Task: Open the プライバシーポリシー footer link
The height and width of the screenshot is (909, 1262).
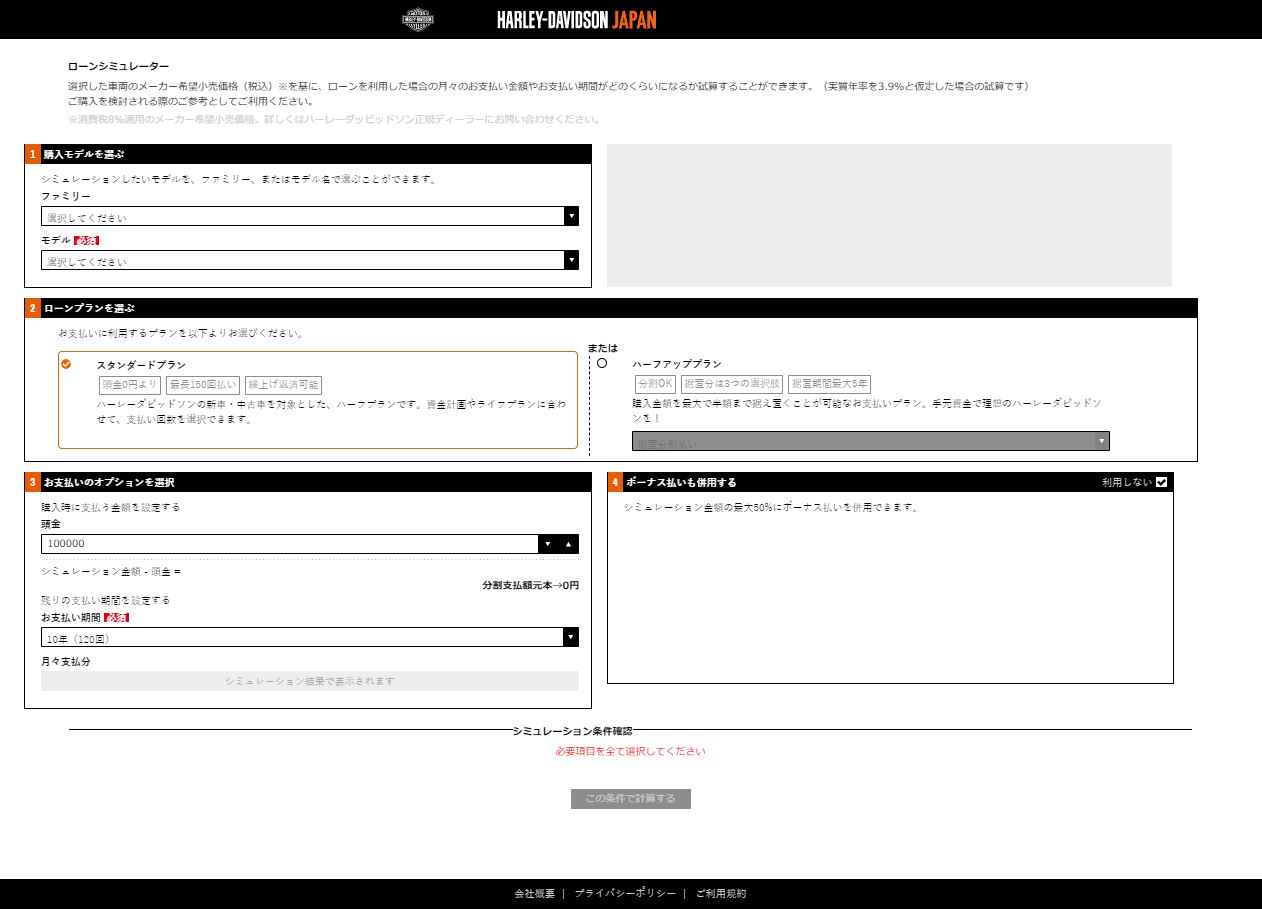Action: coord(625,894)
